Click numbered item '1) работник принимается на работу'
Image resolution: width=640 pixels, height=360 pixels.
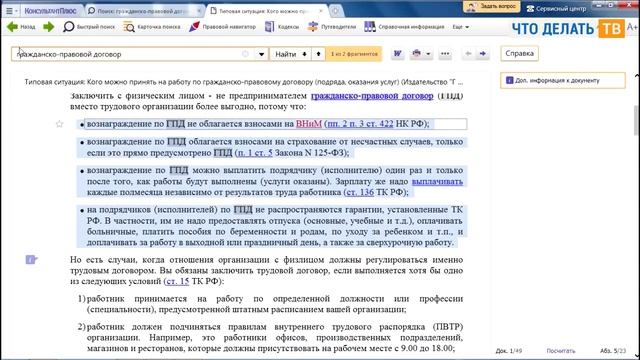tap(270, 304)
